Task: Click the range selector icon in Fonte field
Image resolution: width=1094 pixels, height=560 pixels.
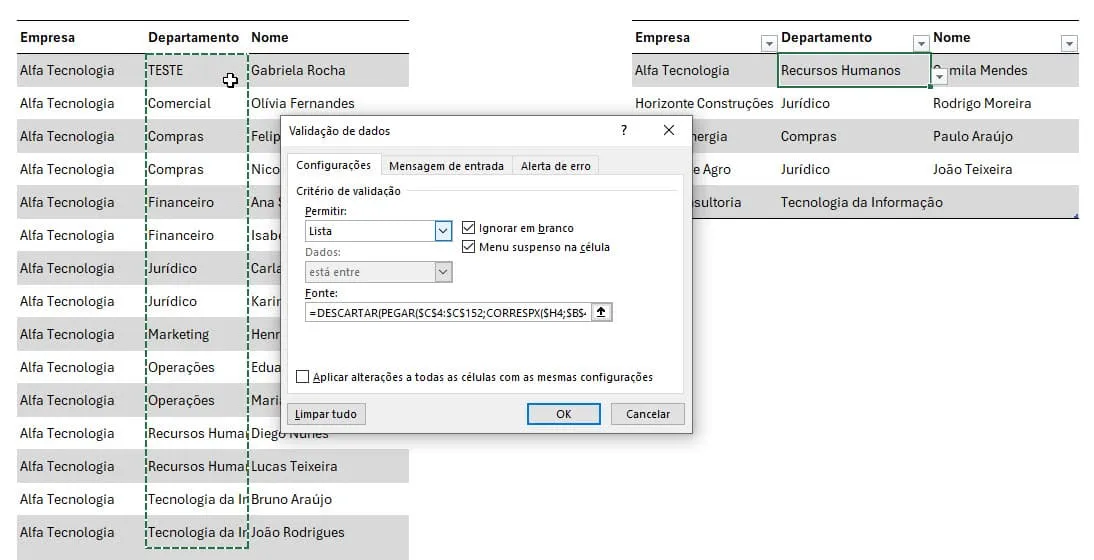Action: pyautogui.click(x=601, y=312)
